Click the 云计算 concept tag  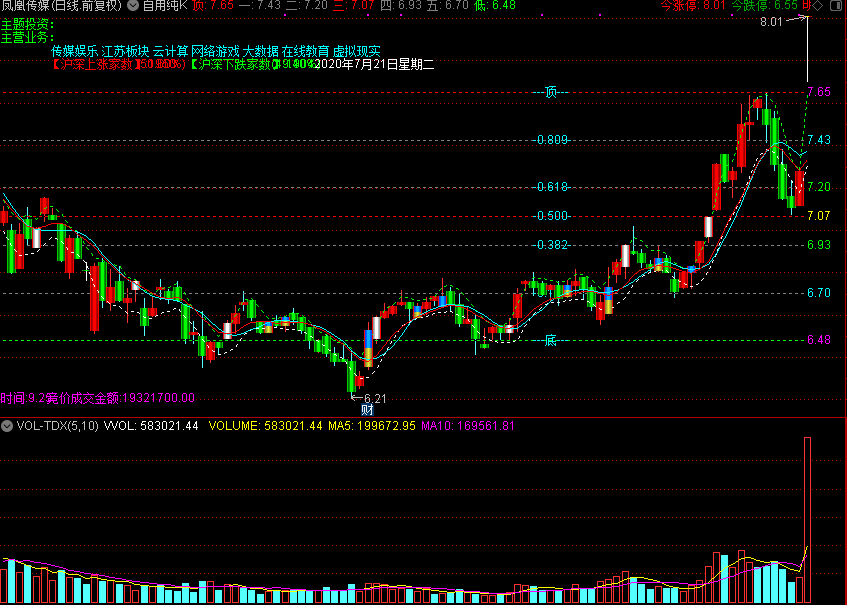tap(170, 51)
